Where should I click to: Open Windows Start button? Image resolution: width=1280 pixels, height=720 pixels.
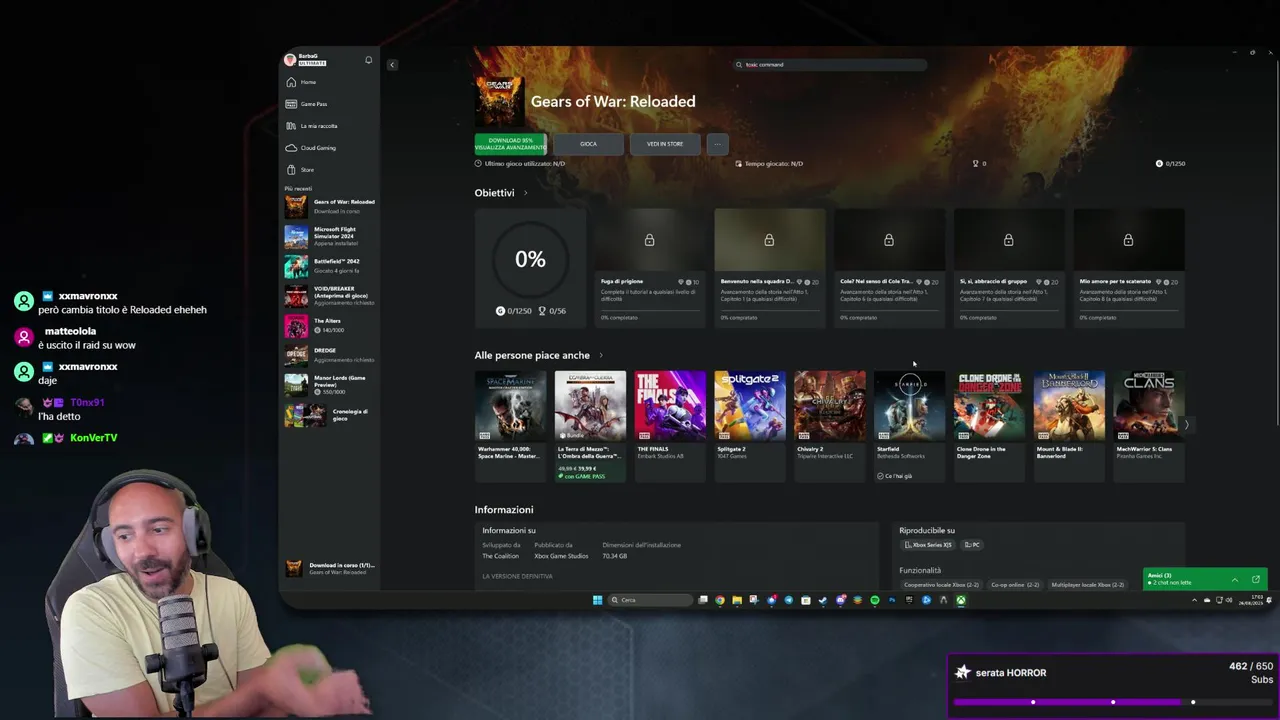(x=598, y=600)
